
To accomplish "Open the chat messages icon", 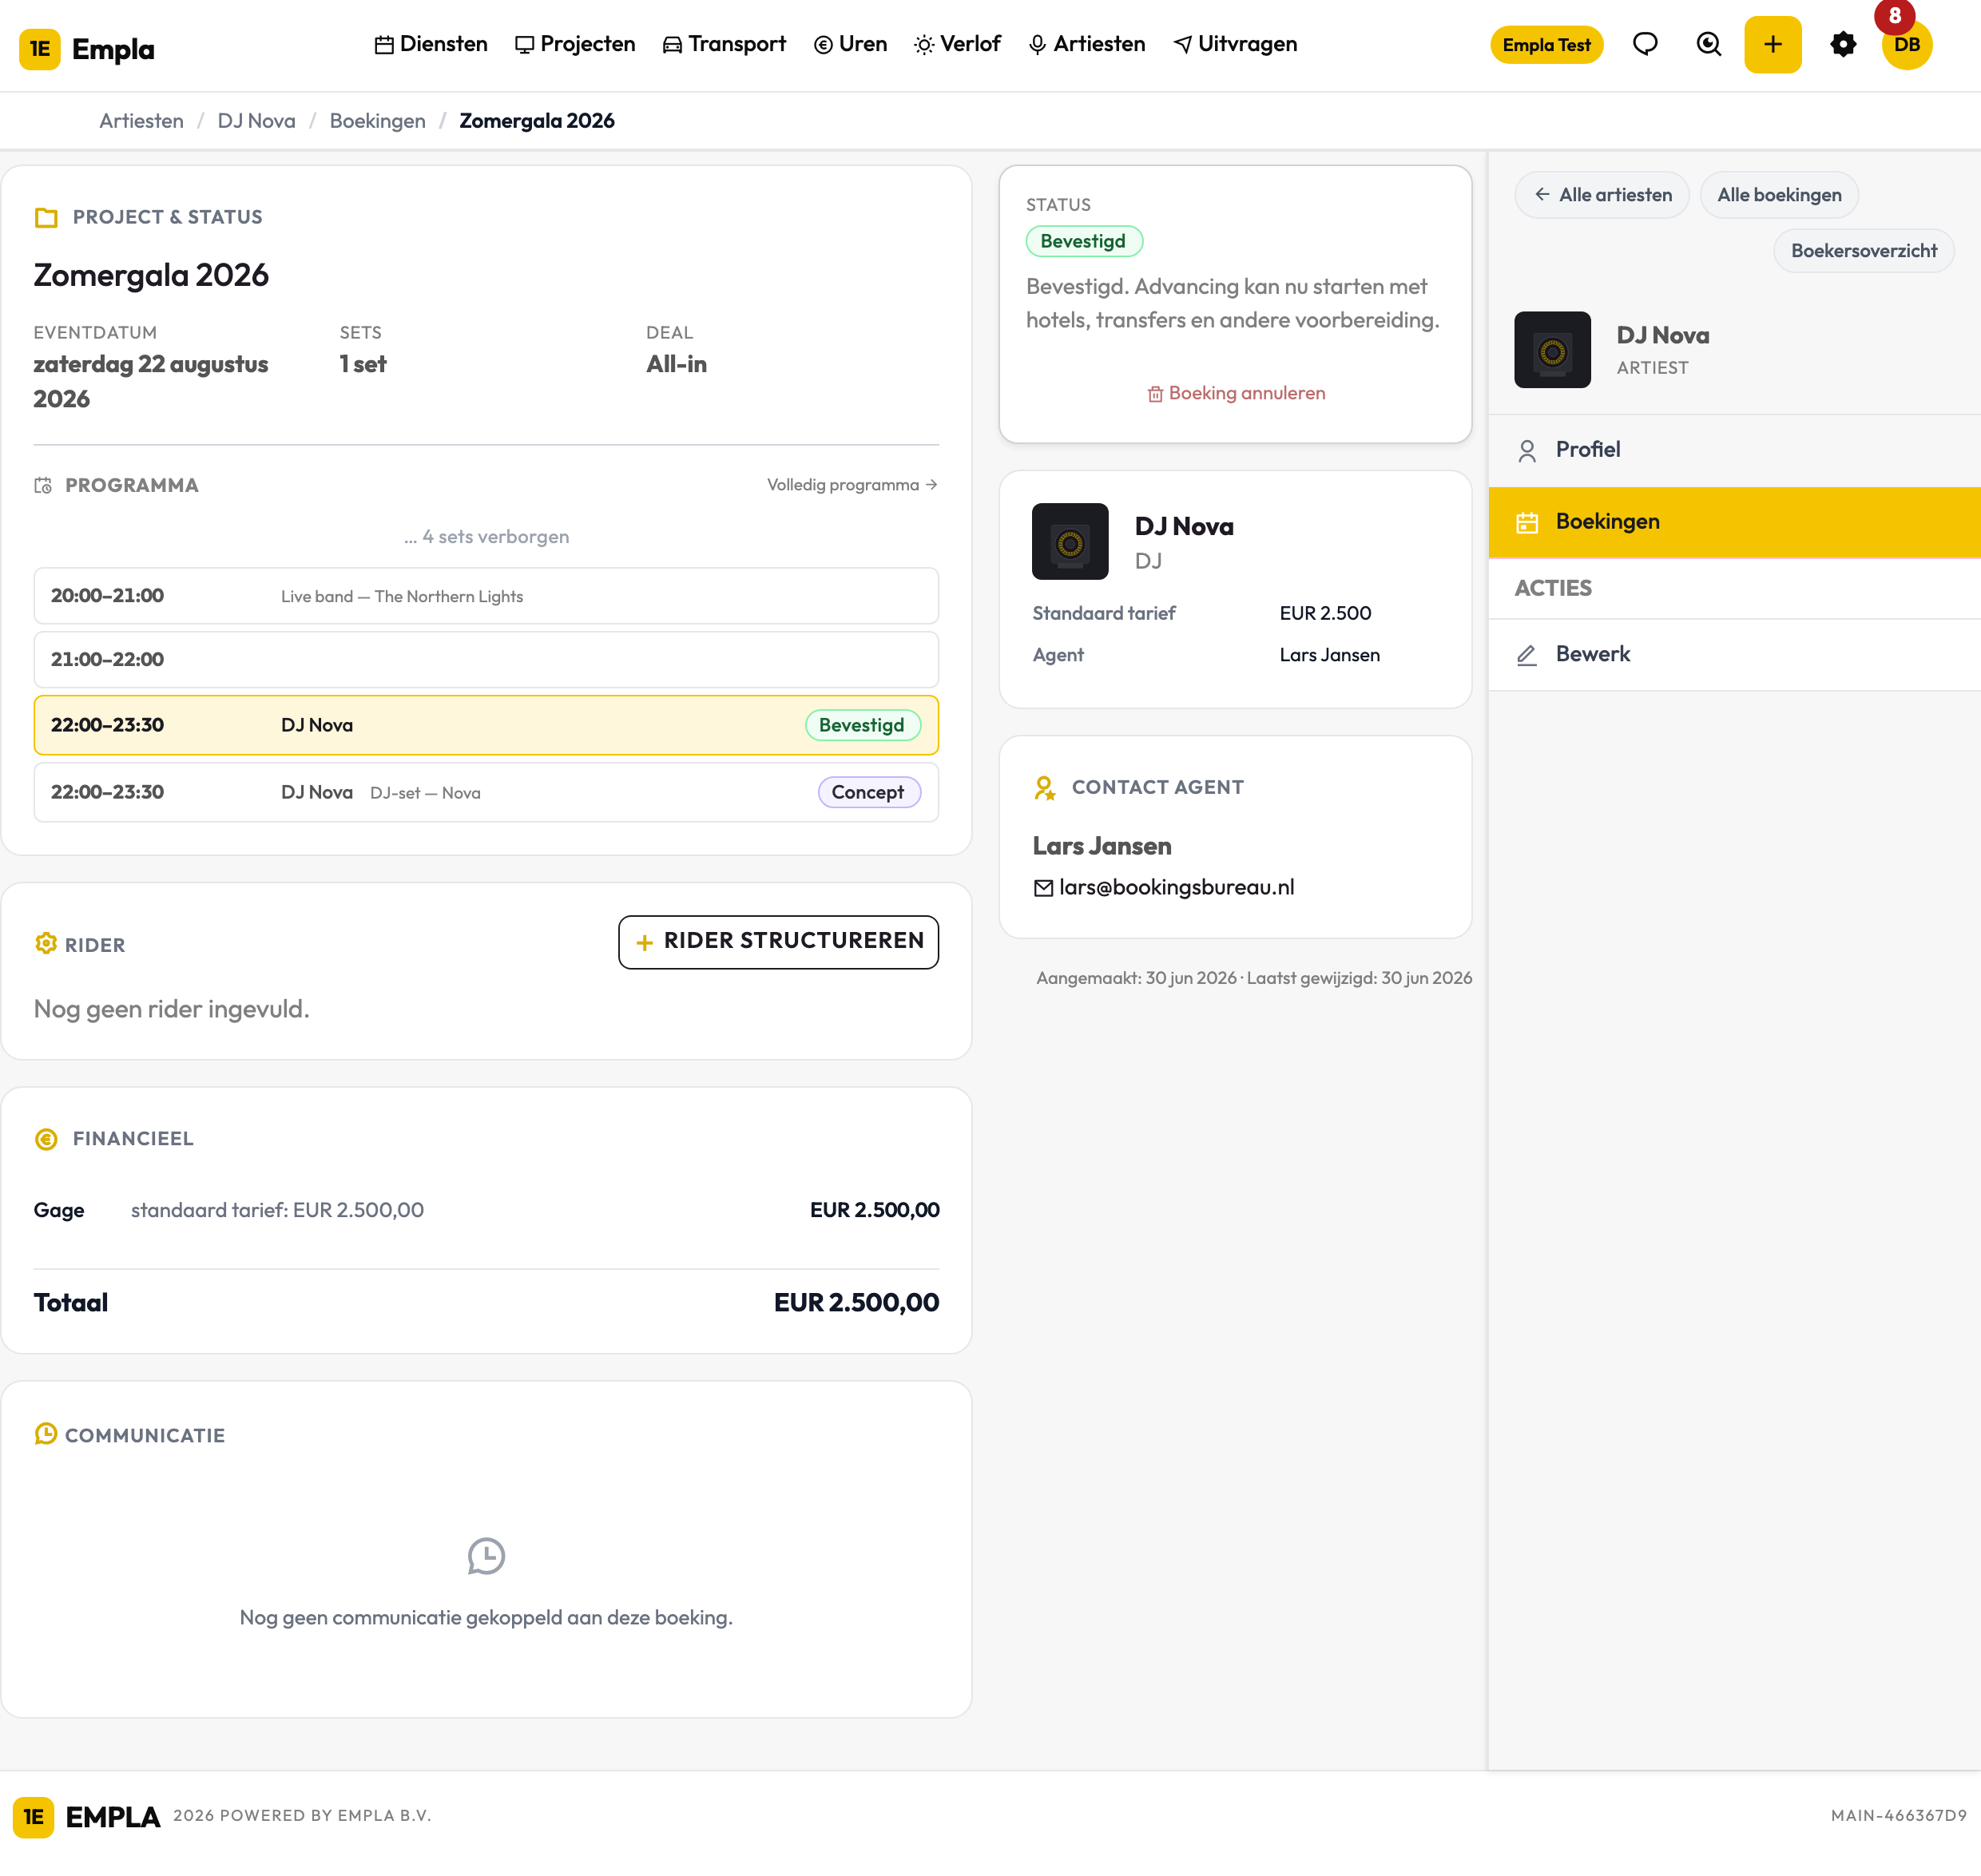I will pyautogui.click(x=1645, y=45).
